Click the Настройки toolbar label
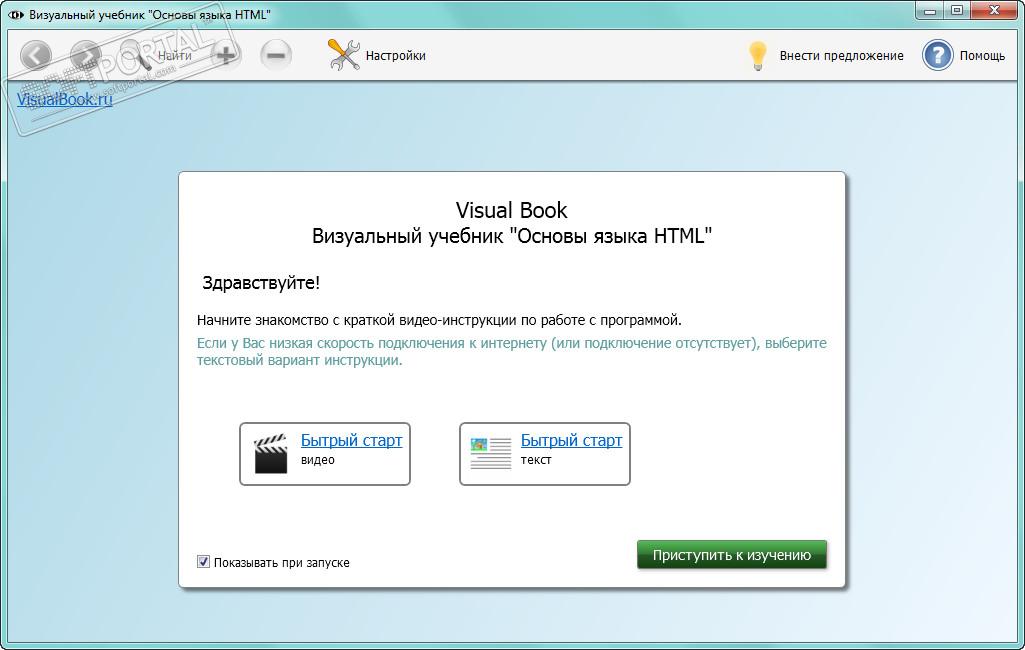 pyautogui.click(x=395, y=56)
